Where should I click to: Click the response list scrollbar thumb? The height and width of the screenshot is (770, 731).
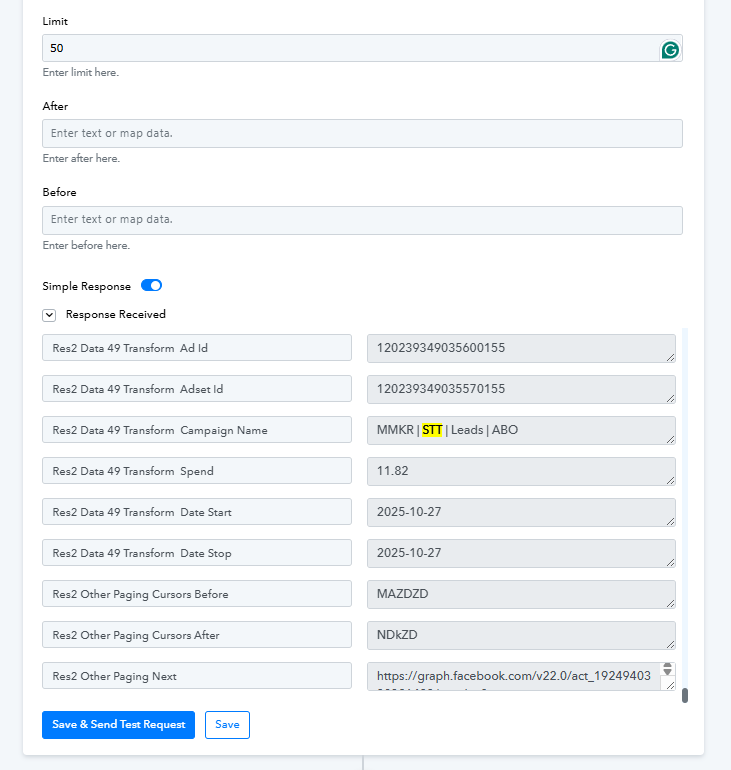tap(685, 696)
